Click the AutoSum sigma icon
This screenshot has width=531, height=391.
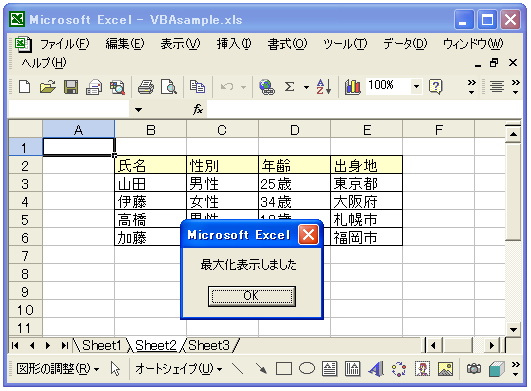point(289,87)
